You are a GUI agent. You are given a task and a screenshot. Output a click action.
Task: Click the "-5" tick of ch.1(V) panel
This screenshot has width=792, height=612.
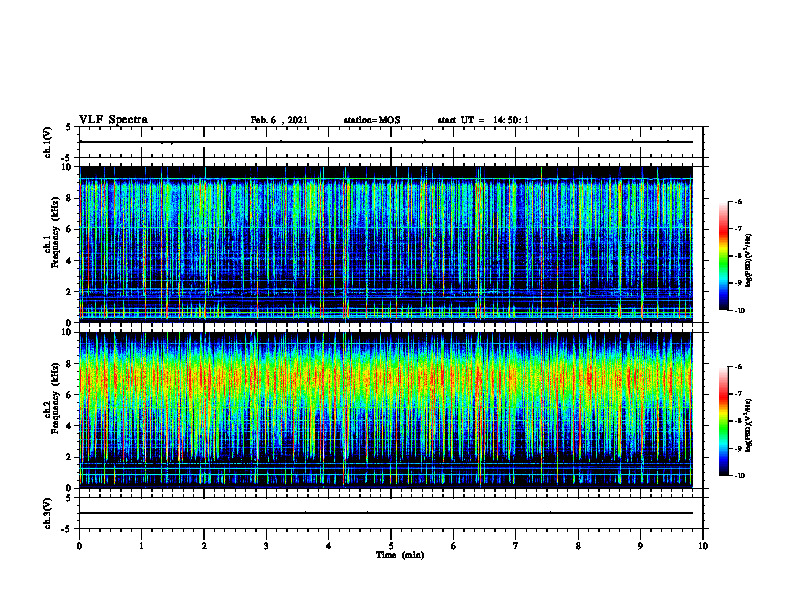[67, 157]
